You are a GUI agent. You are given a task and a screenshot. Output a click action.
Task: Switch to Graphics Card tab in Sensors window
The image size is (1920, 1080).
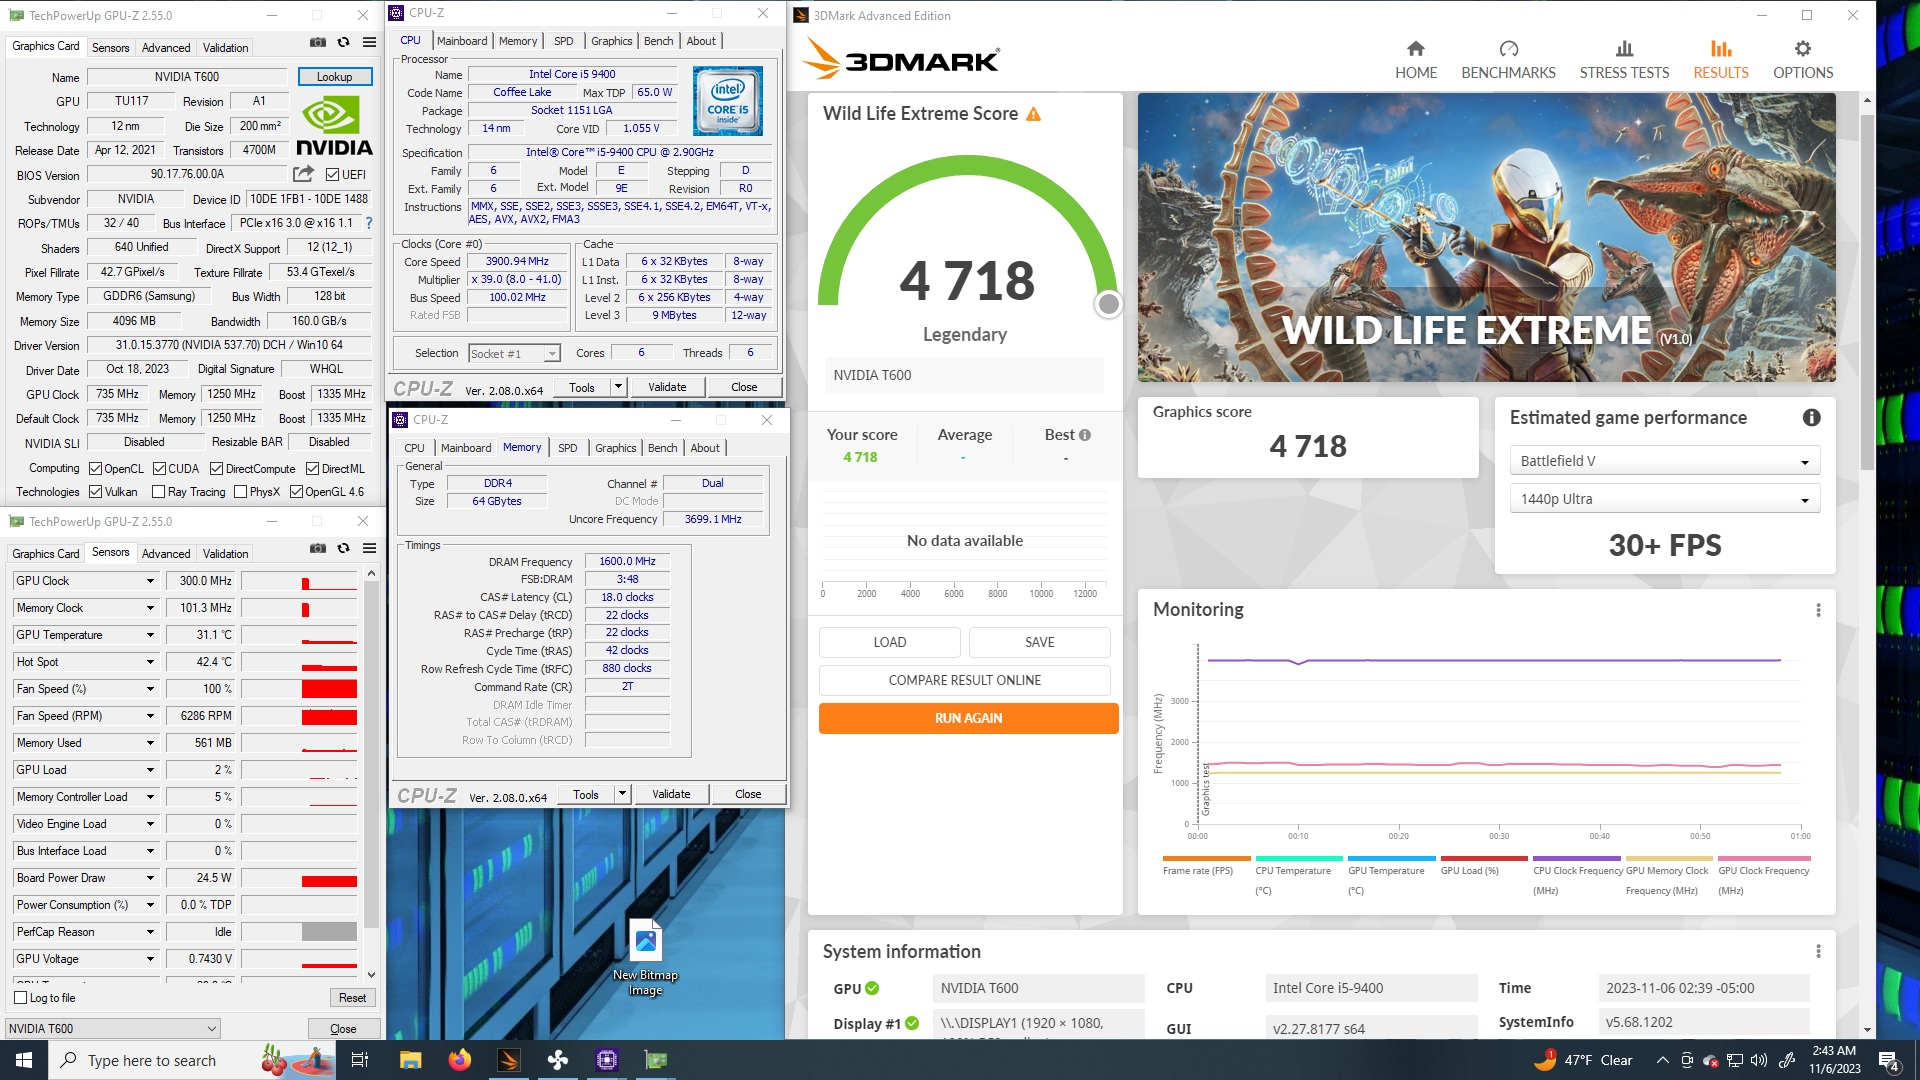pyautogui.click(x=45, y=553)
